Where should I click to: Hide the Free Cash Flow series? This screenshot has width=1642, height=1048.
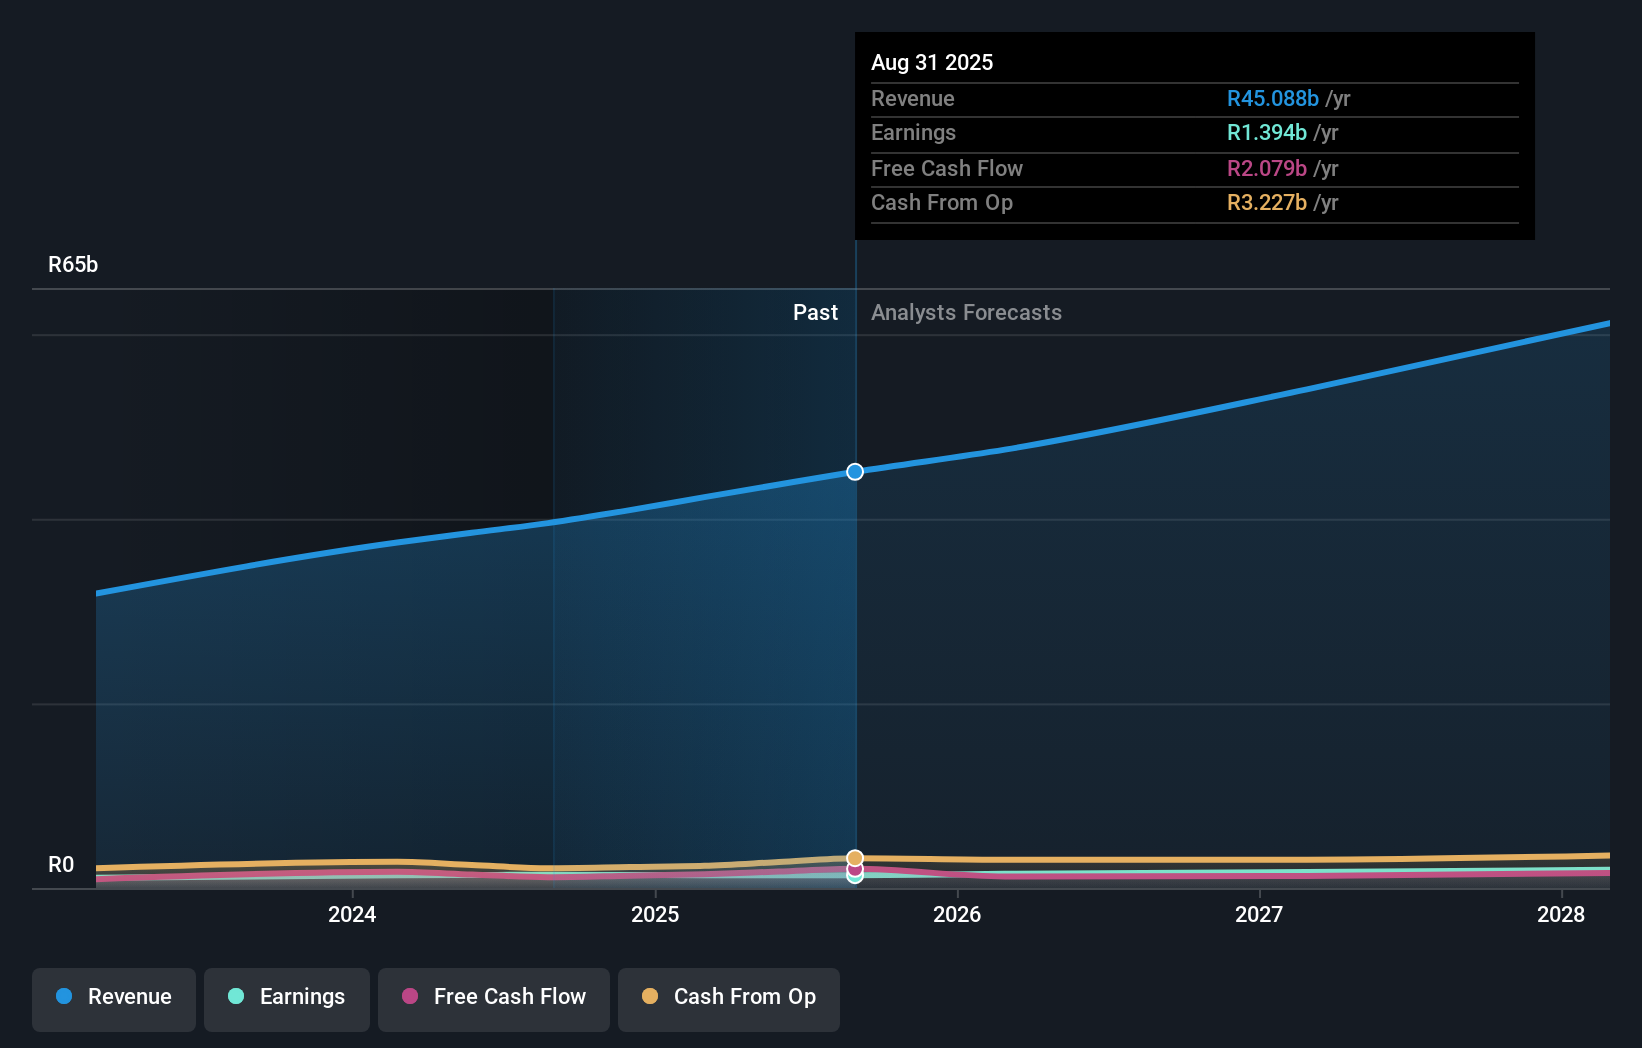coord(493,999)
